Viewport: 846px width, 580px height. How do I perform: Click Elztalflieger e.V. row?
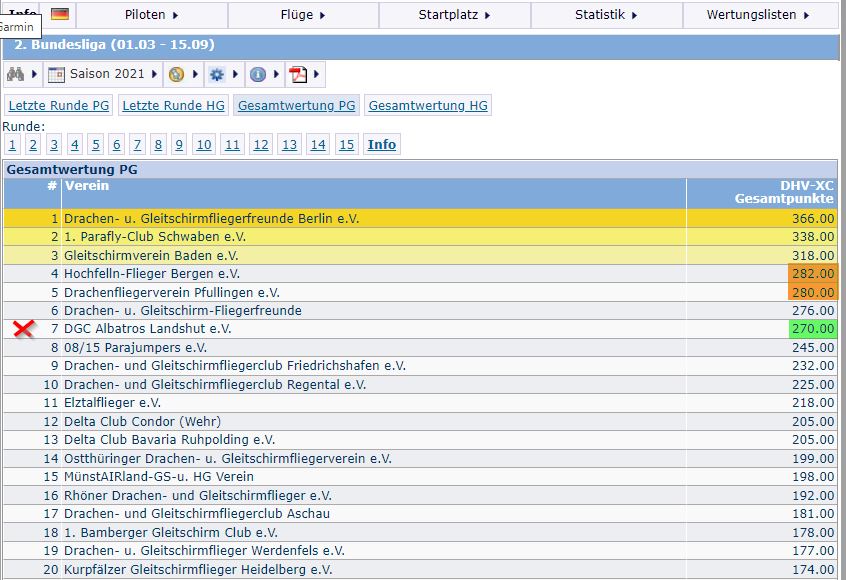[x=420, y=402]
